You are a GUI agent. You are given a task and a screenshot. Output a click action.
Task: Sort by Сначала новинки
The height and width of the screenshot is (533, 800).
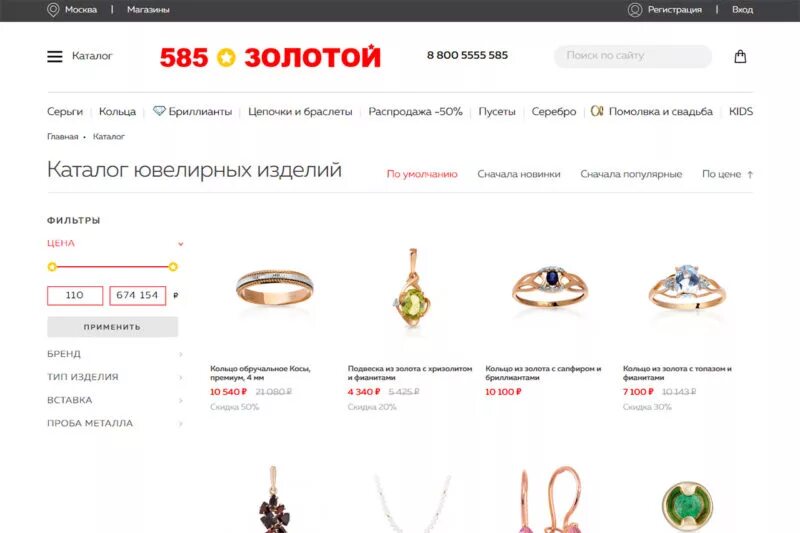point(518,174)
